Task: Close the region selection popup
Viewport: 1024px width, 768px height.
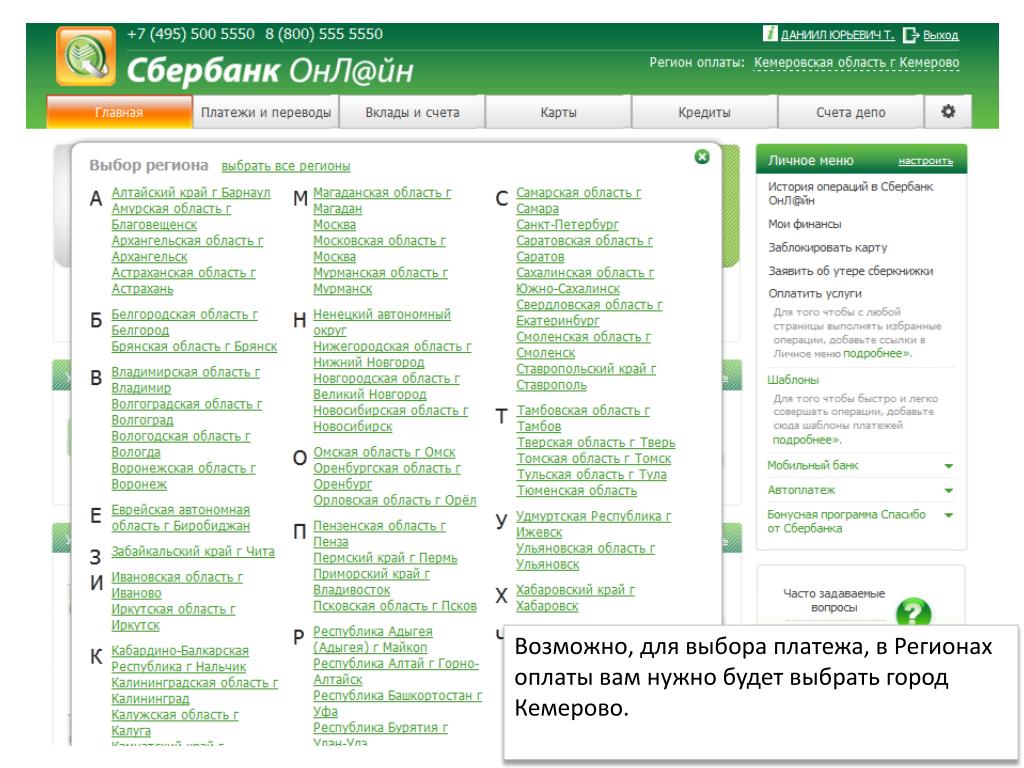Action: click(x=702, y=157)
